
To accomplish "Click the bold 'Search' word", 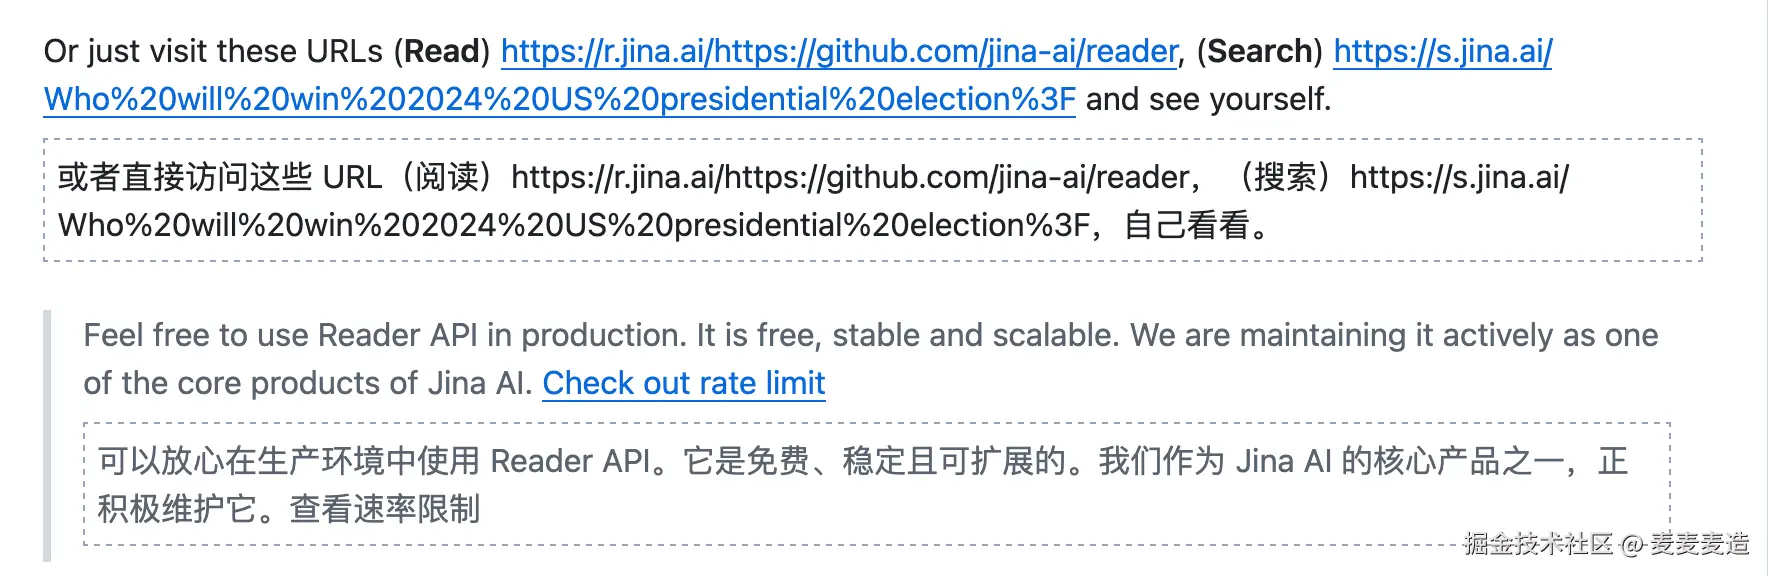I will (x=1260, y=51).
